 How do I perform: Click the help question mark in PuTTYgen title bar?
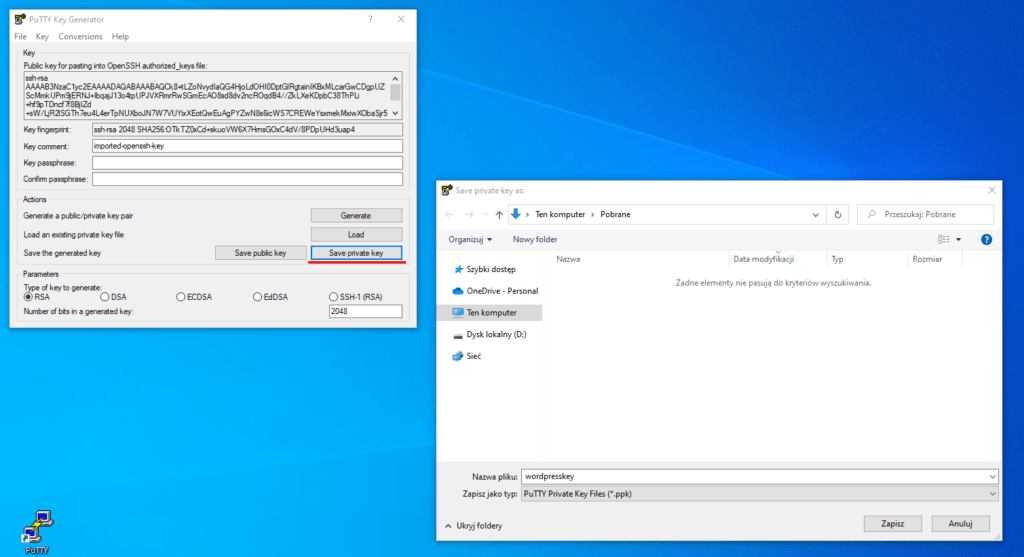(370, 20)
